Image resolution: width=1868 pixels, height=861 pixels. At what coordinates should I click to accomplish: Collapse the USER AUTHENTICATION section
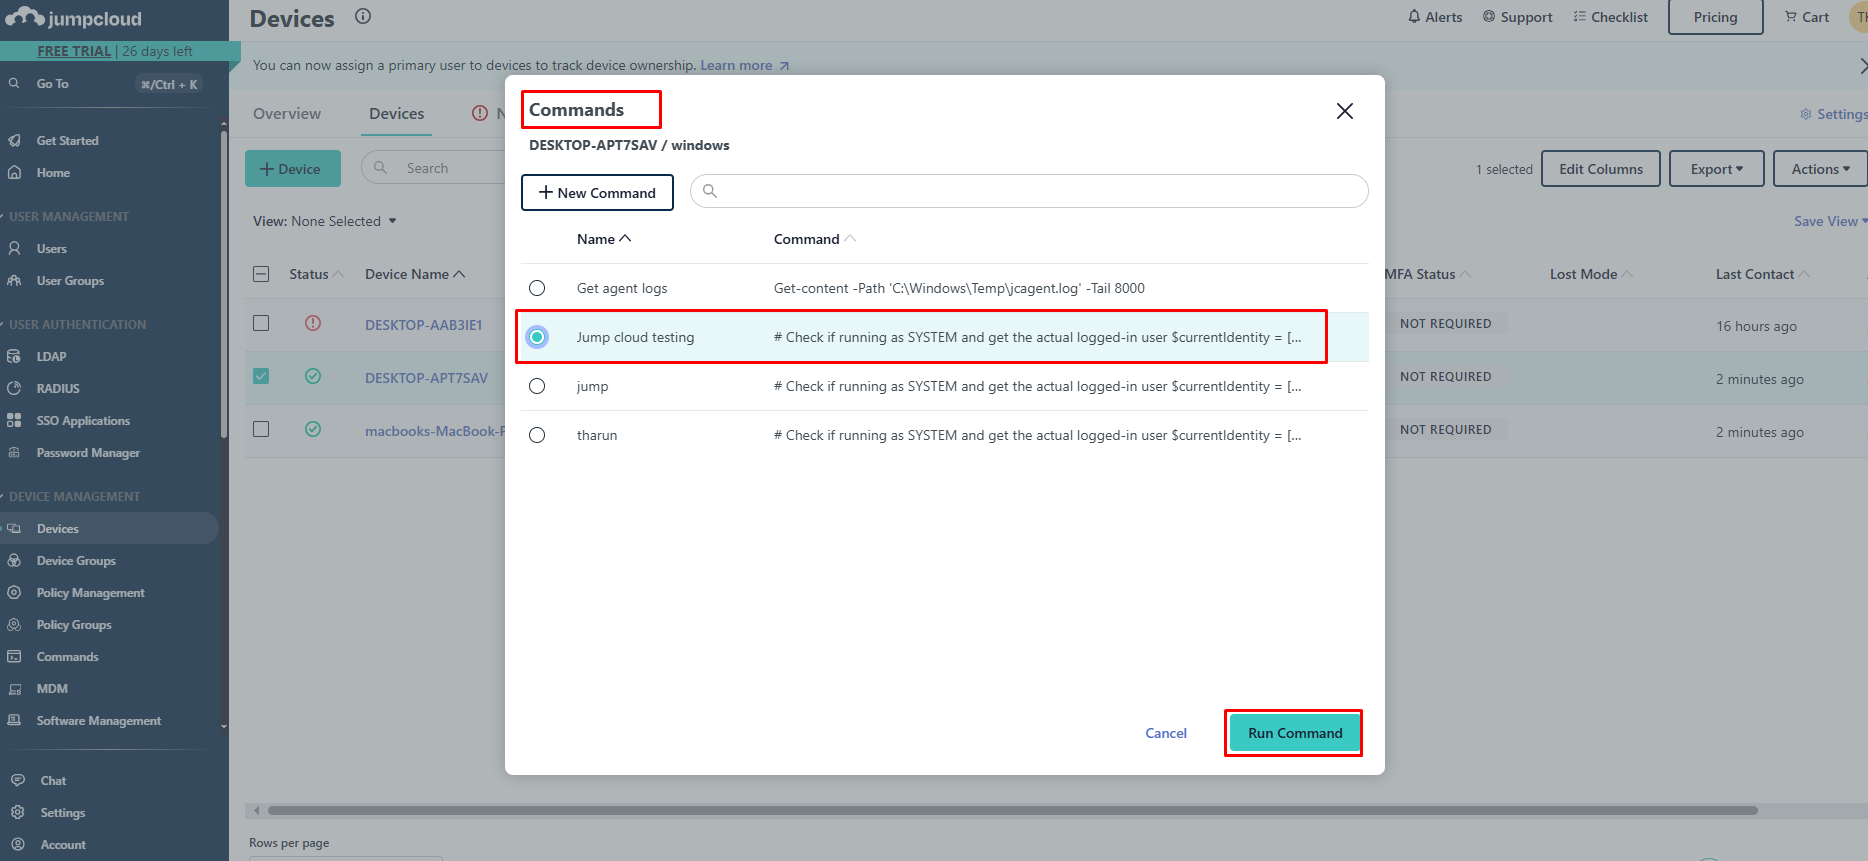coord(74,325)
